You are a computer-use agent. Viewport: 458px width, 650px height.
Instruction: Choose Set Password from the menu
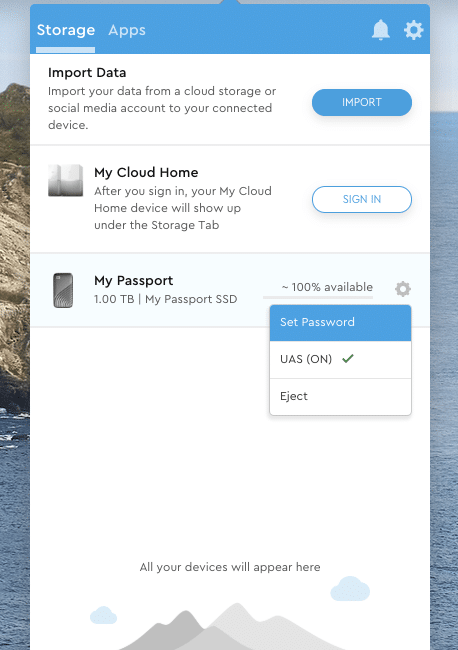click(340, 323)
